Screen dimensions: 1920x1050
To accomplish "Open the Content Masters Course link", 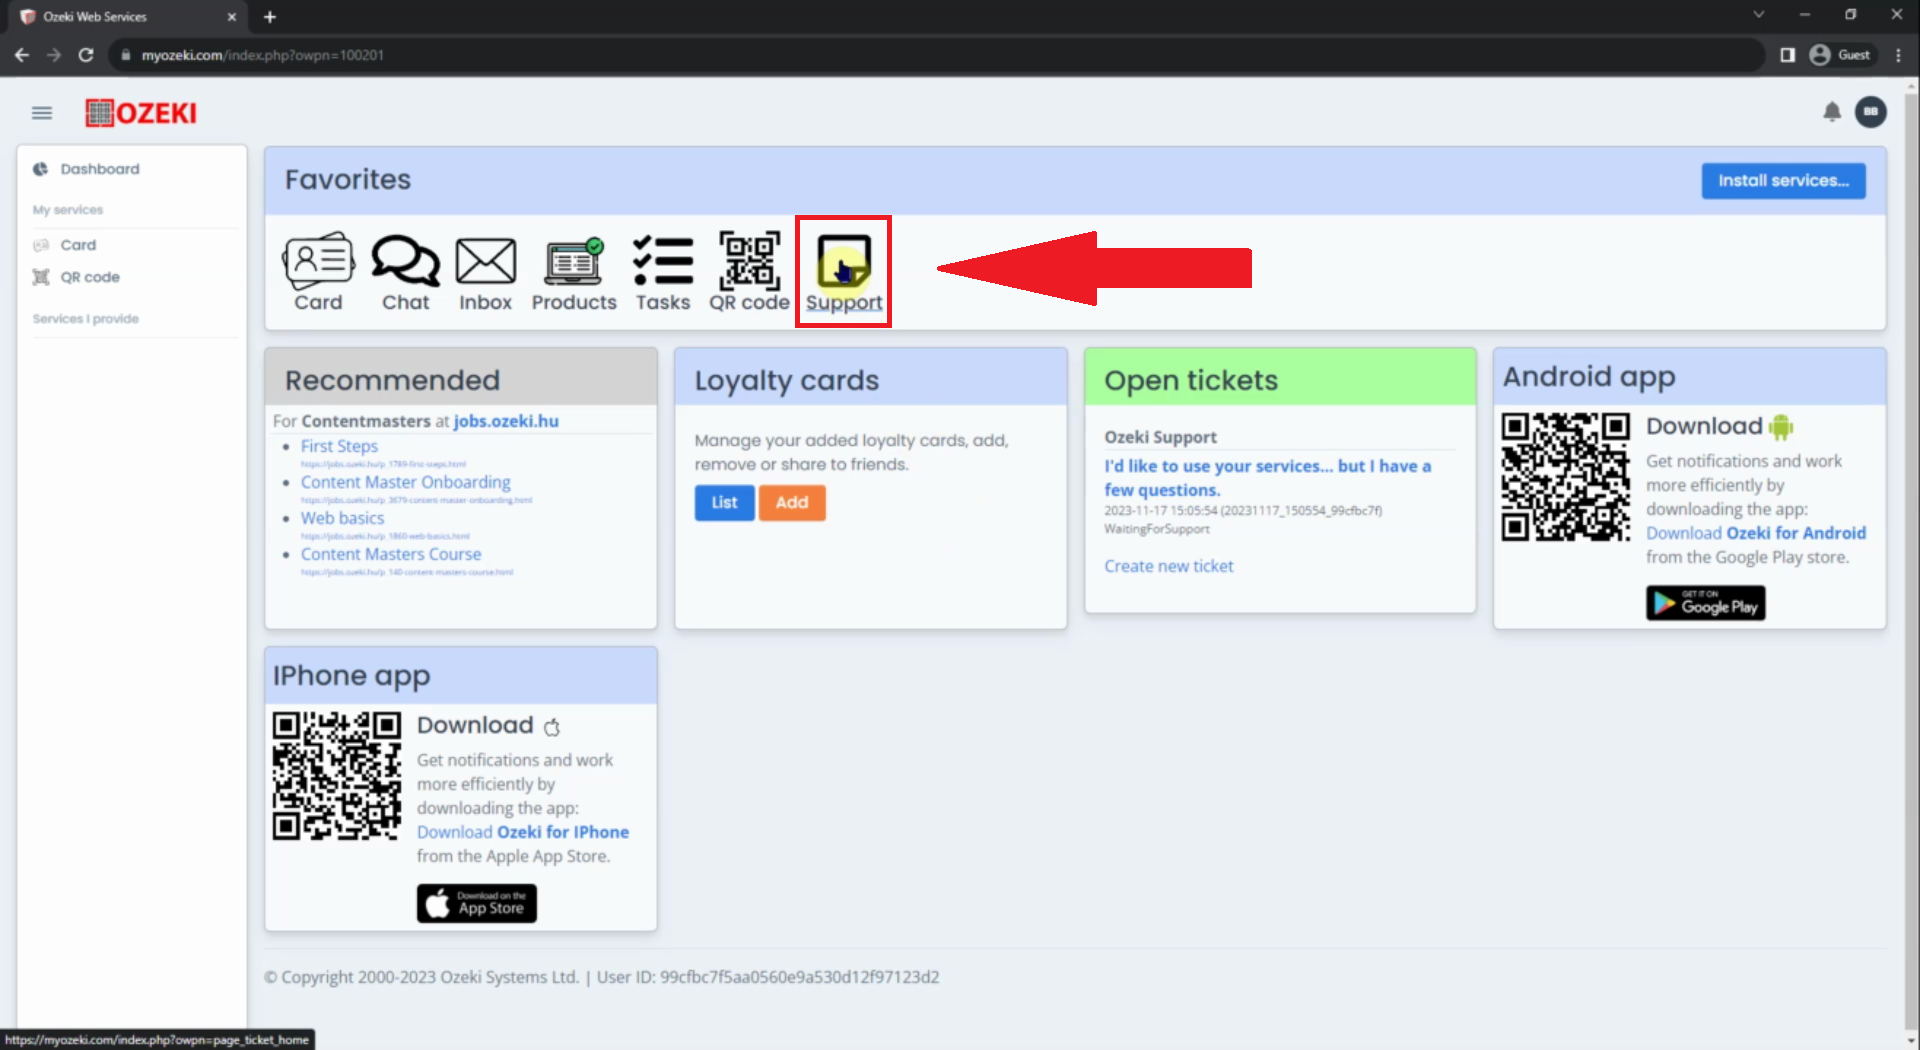I will pos(391,554).
